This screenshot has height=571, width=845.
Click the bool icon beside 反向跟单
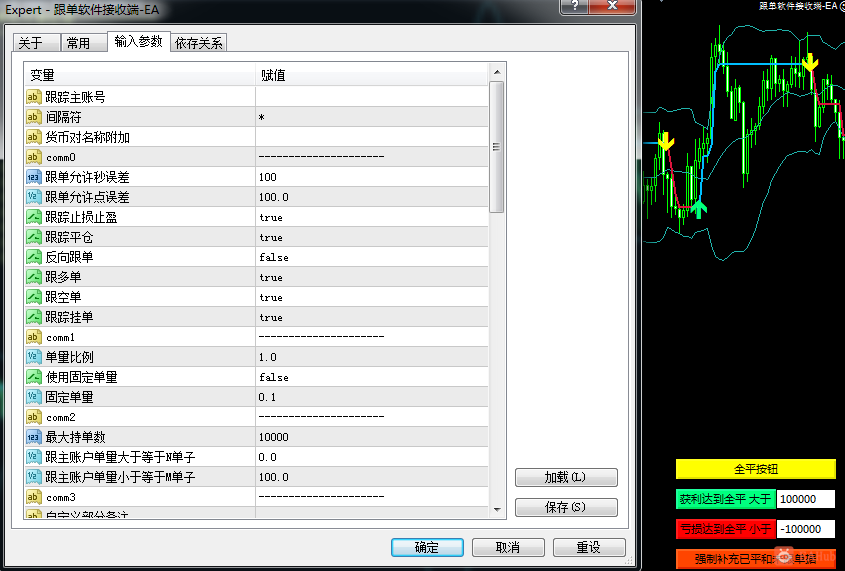[x=34, y=257]
